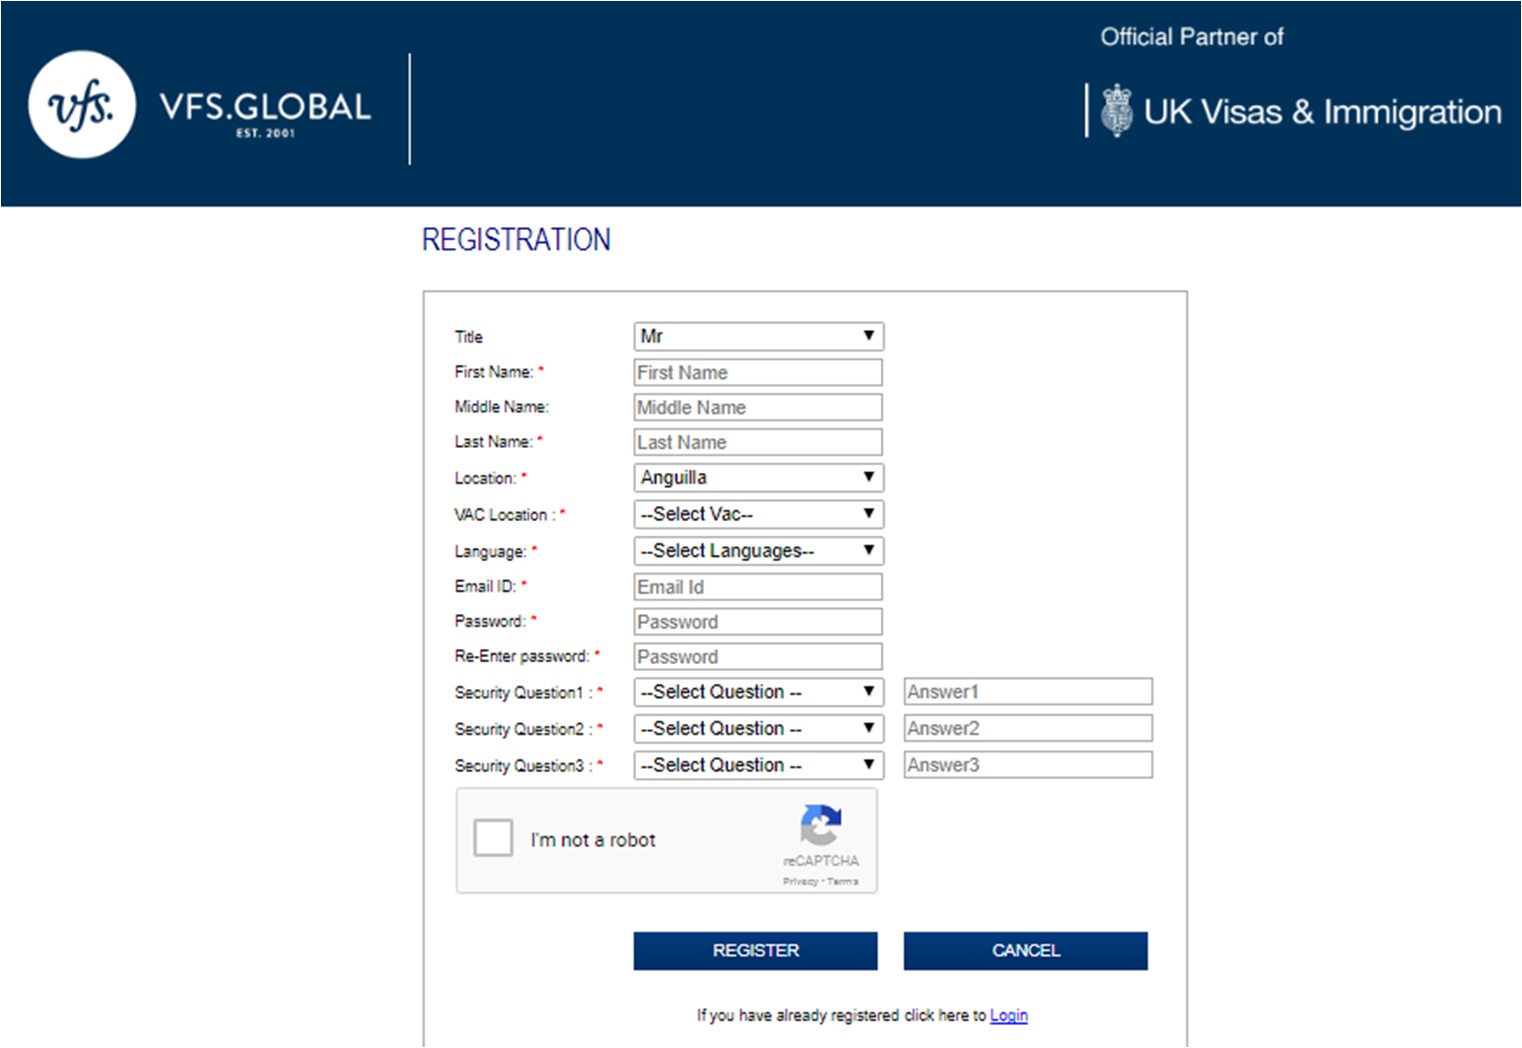Click the First Name input field

[x=757, y=371]
